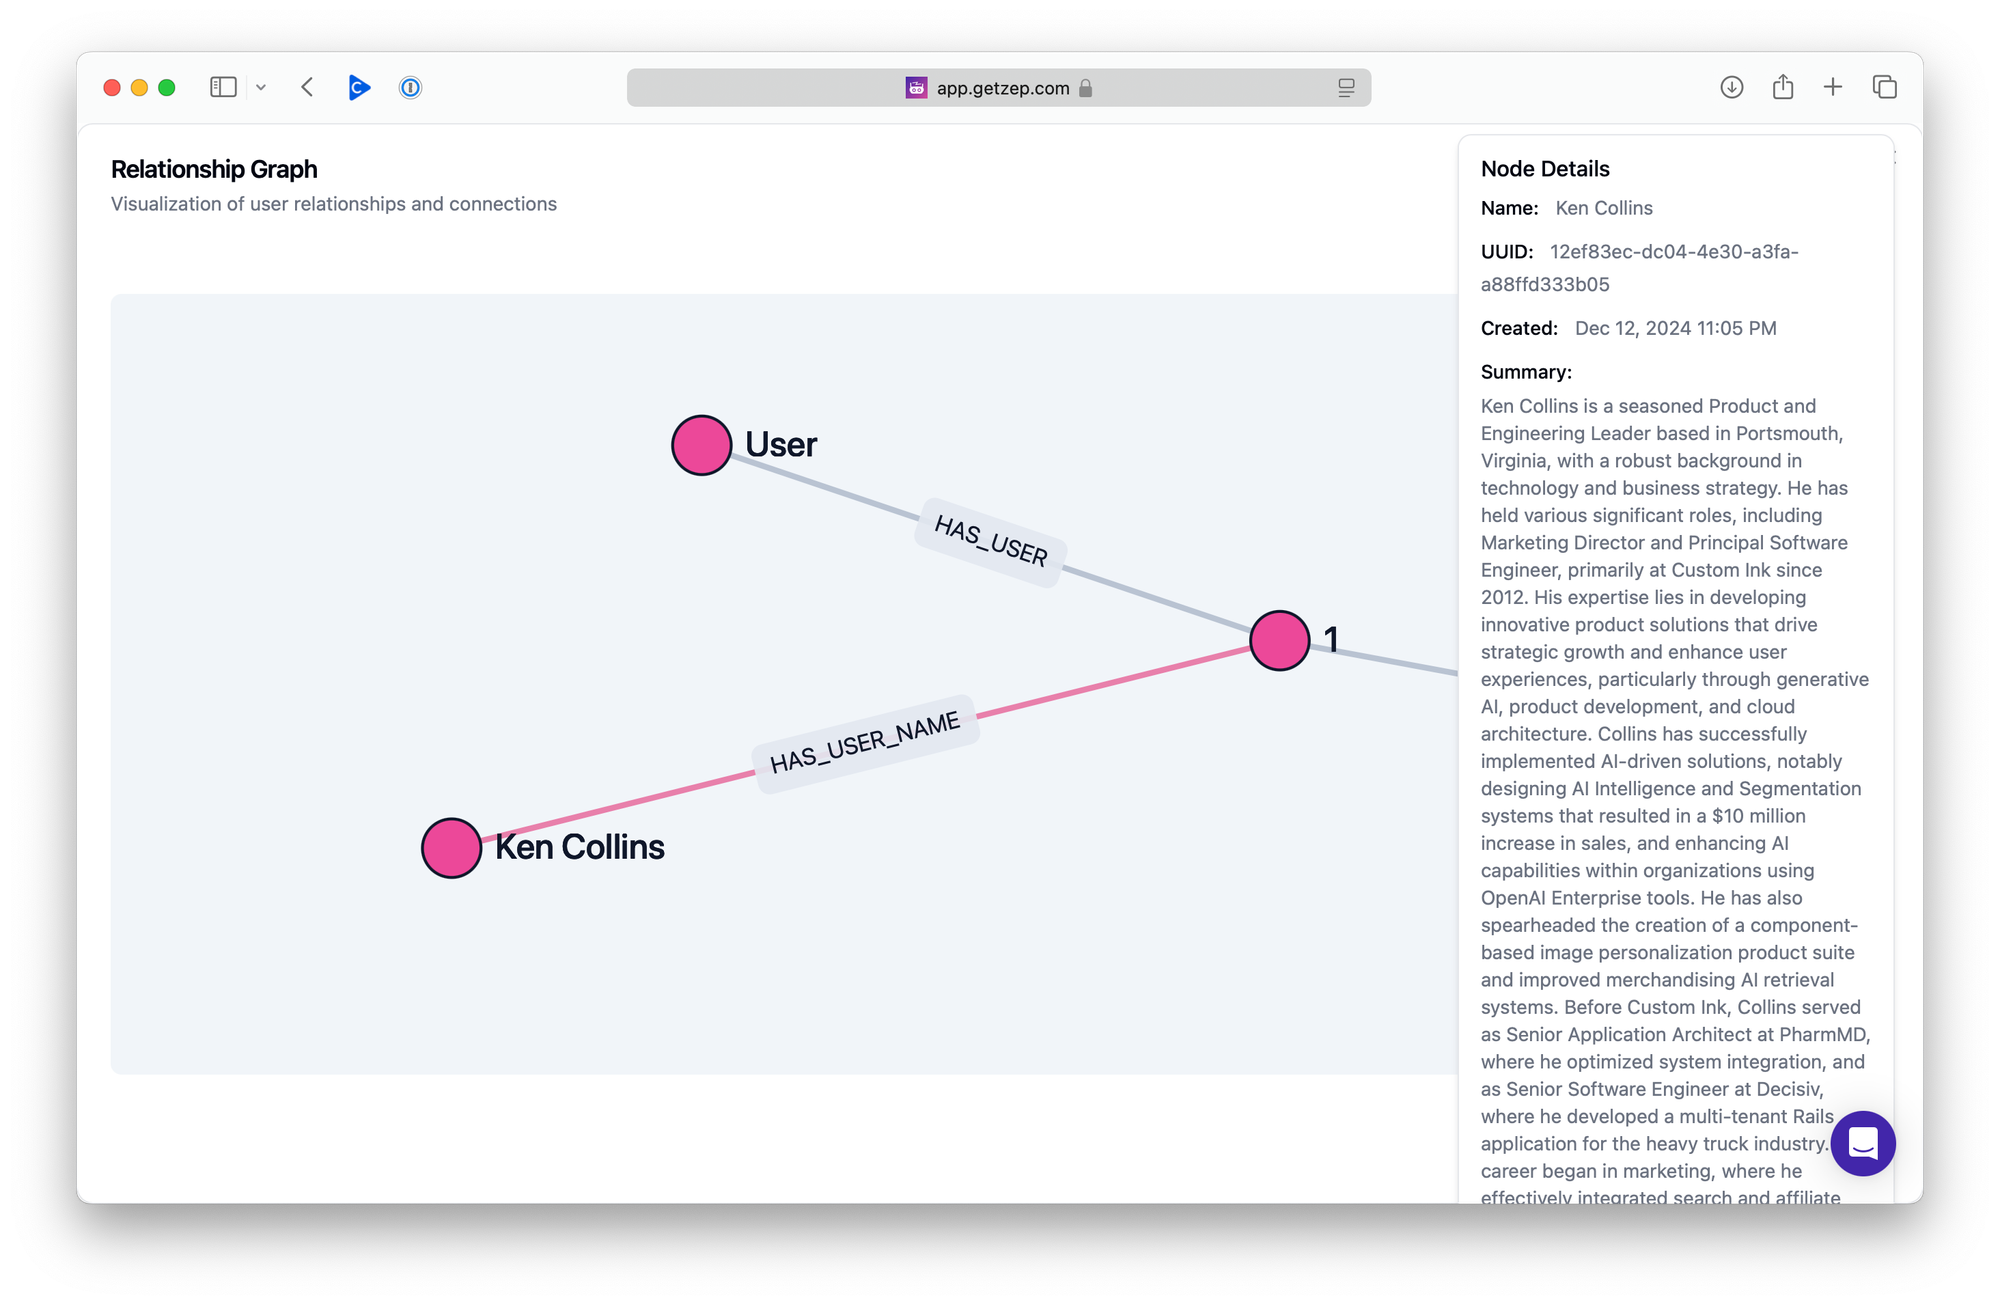Close the window with red button

[x=112, y=88]
